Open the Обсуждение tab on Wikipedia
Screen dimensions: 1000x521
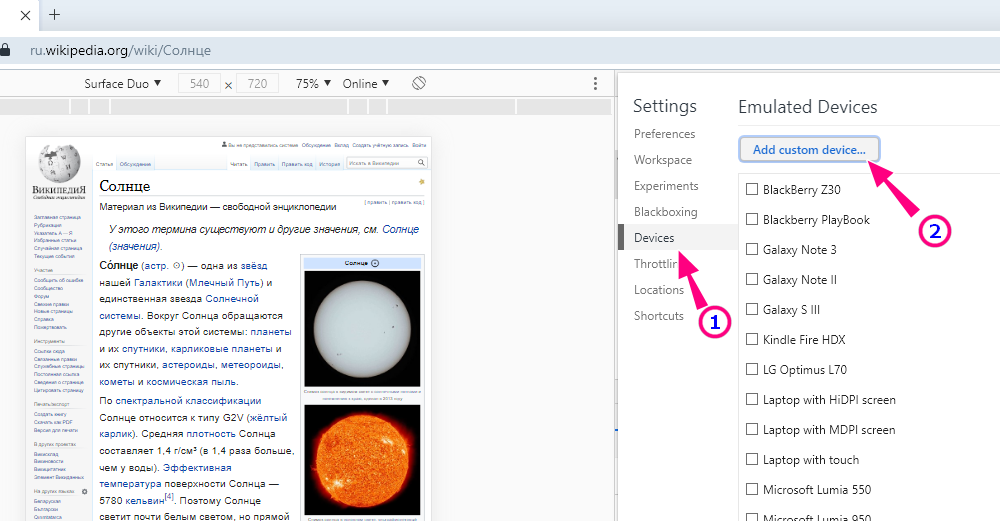135,165
